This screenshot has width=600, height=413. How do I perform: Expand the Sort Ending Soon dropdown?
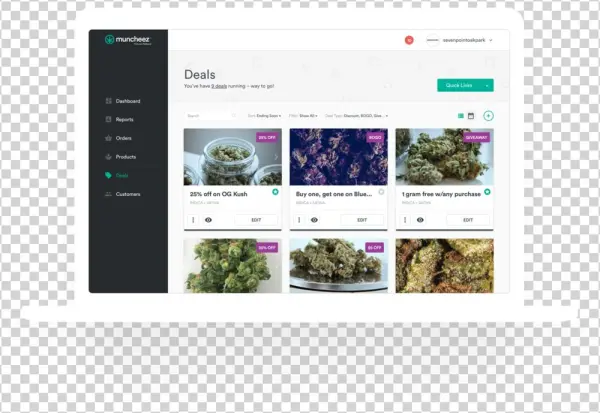[x=265, y=116]
